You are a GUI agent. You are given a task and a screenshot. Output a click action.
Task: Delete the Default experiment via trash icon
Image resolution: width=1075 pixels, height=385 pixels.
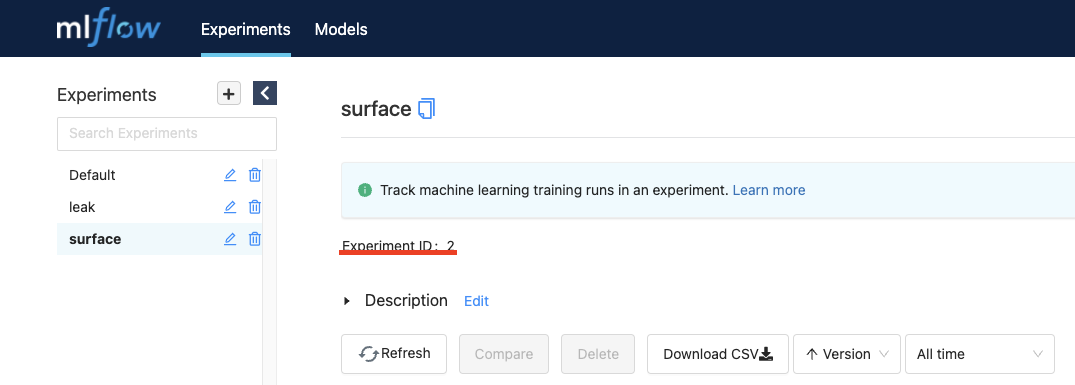point(254,175)
